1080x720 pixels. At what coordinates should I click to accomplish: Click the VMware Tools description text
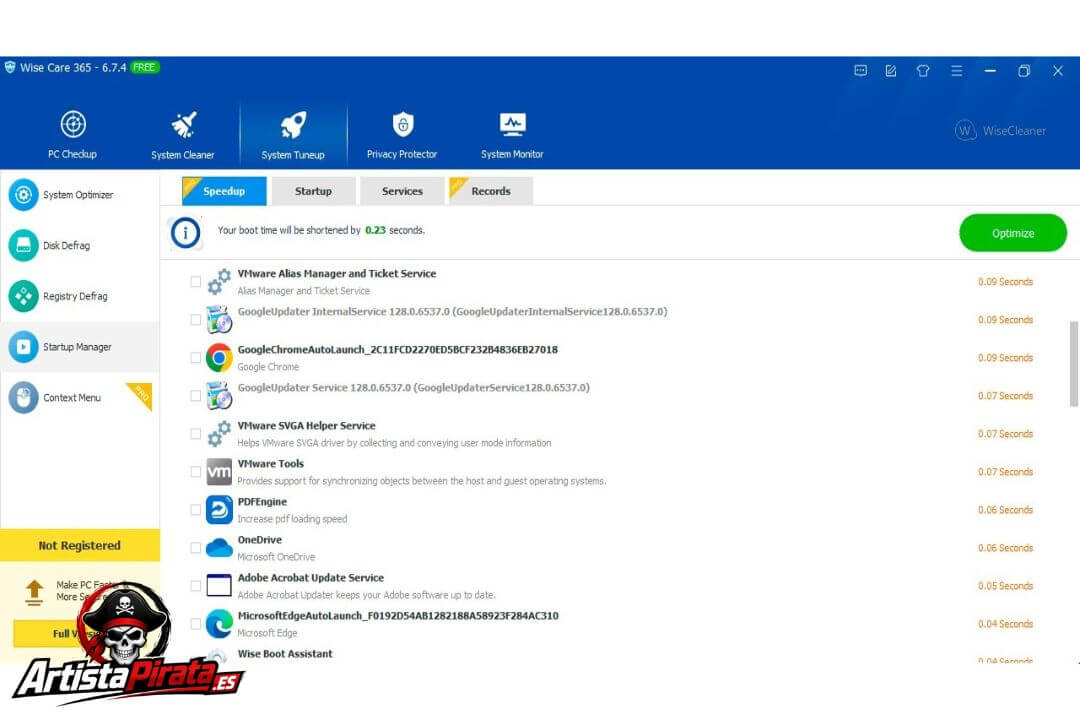422,481
